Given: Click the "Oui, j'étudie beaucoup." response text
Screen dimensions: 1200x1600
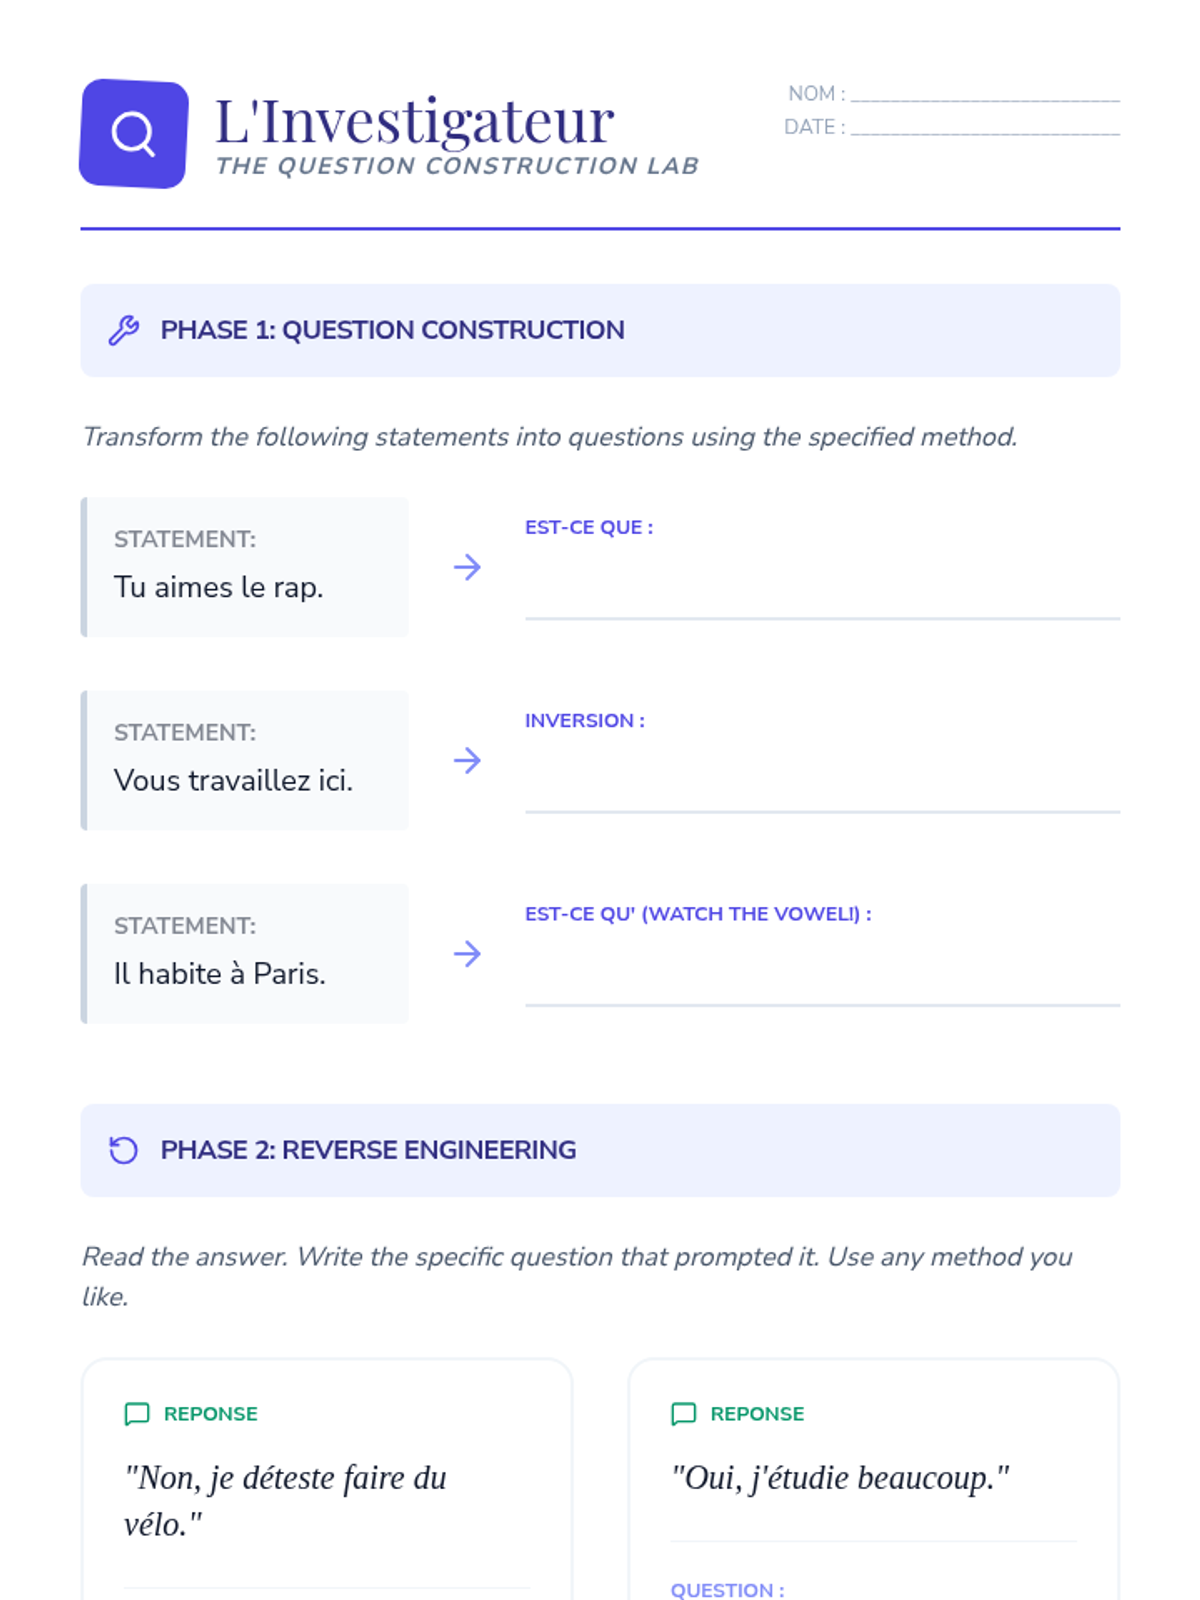Looking at the screenshot, I should (x=840, y=1477).
